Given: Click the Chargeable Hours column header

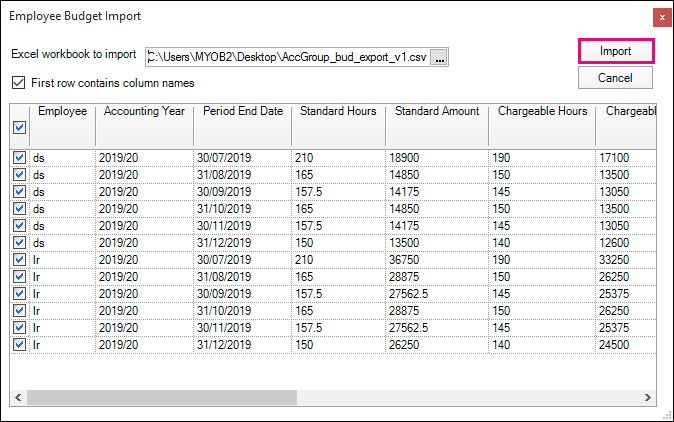Looking at the screenshot, I should point(542,111).
